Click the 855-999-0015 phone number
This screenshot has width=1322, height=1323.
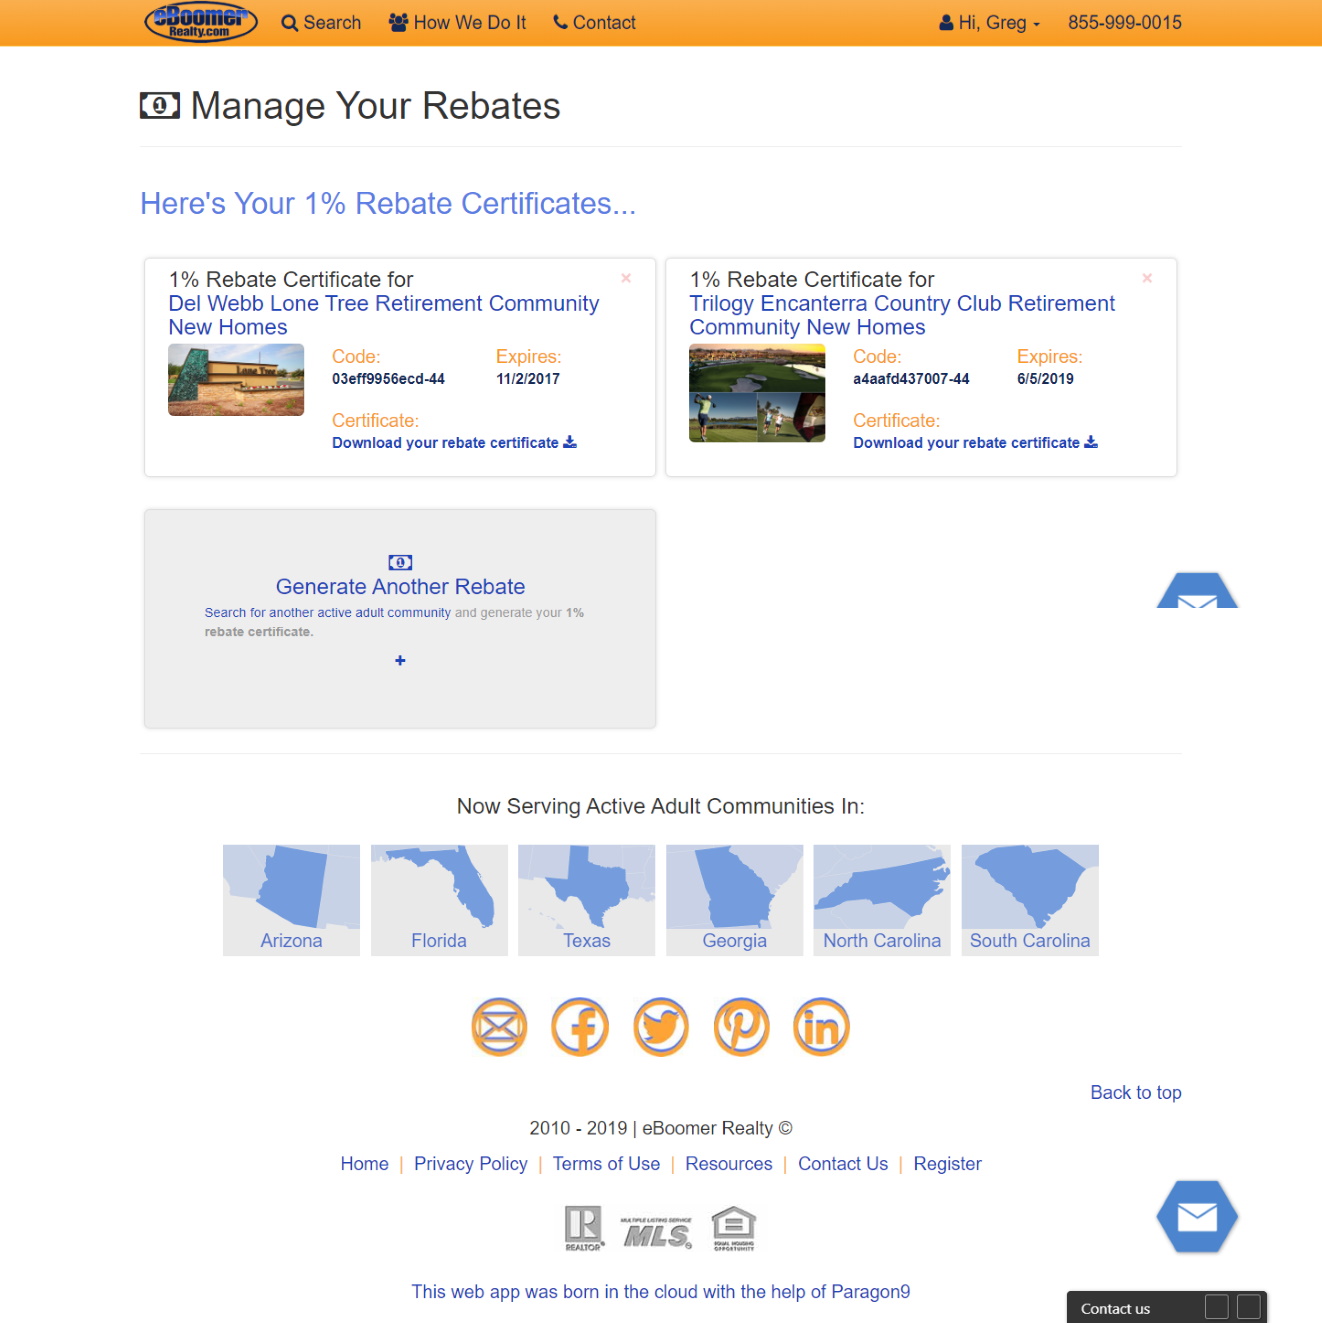click(x=1125, y=22)
